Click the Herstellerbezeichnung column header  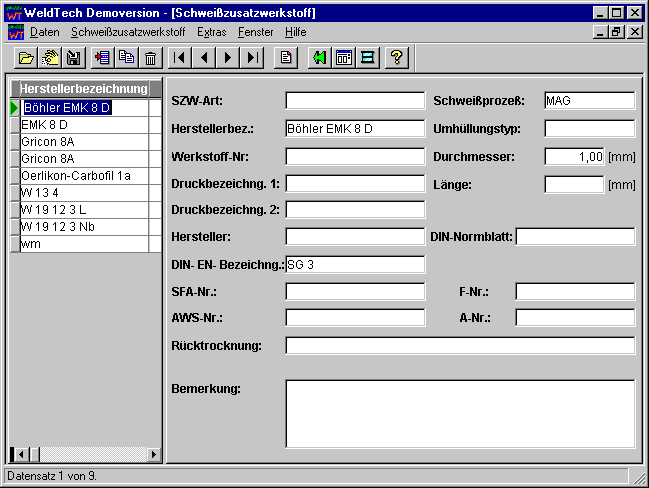tap(83, 89)
